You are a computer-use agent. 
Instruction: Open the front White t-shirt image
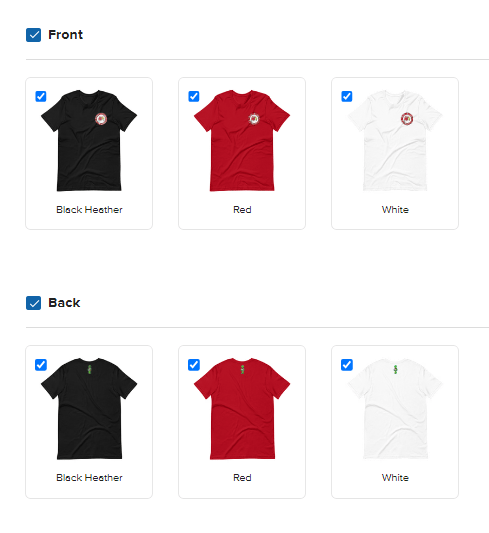pyautogui.click(x=395, y=140)
